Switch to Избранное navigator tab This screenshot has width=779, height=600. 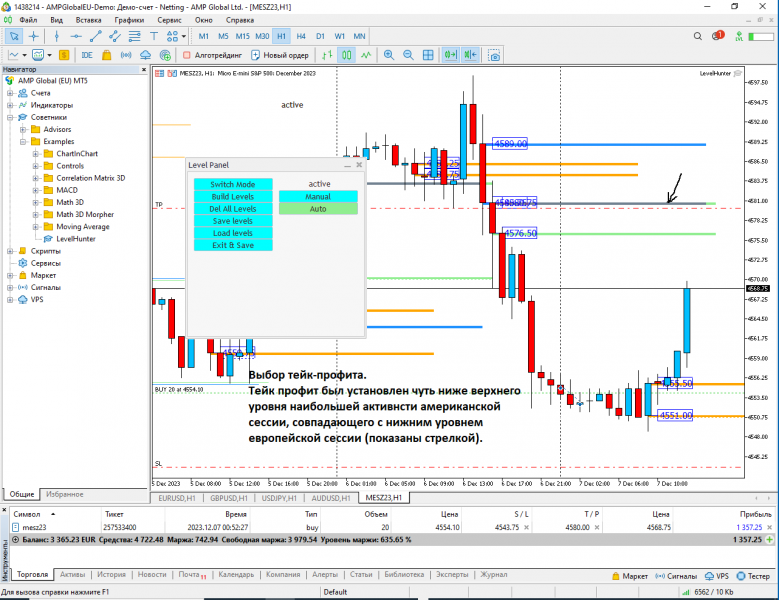pyautogui.click(x=65, y=495)
